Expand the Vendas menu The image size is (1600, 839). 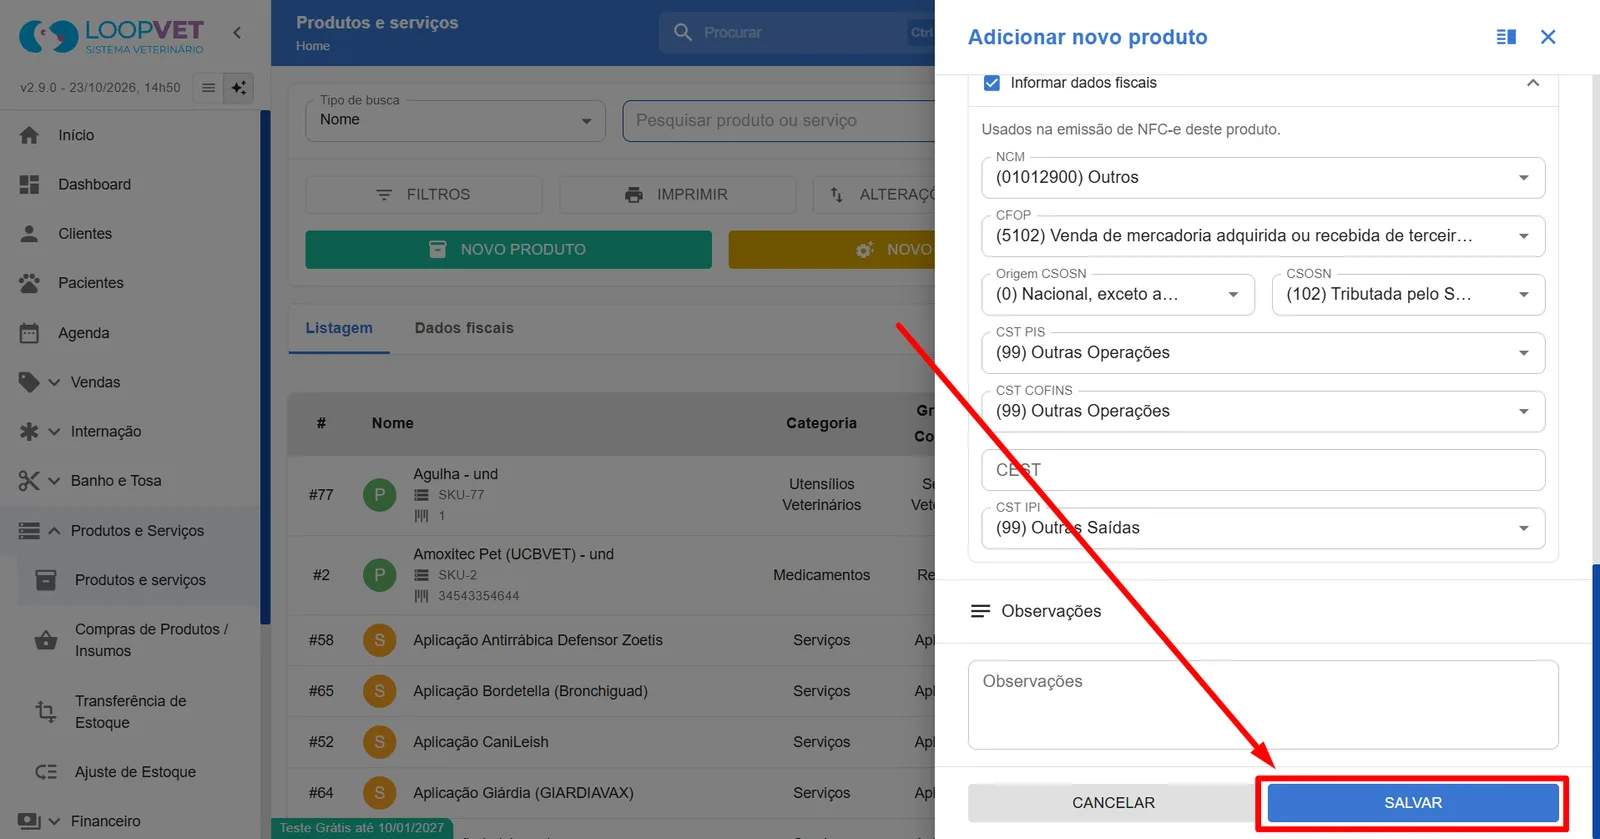point(54,382)
